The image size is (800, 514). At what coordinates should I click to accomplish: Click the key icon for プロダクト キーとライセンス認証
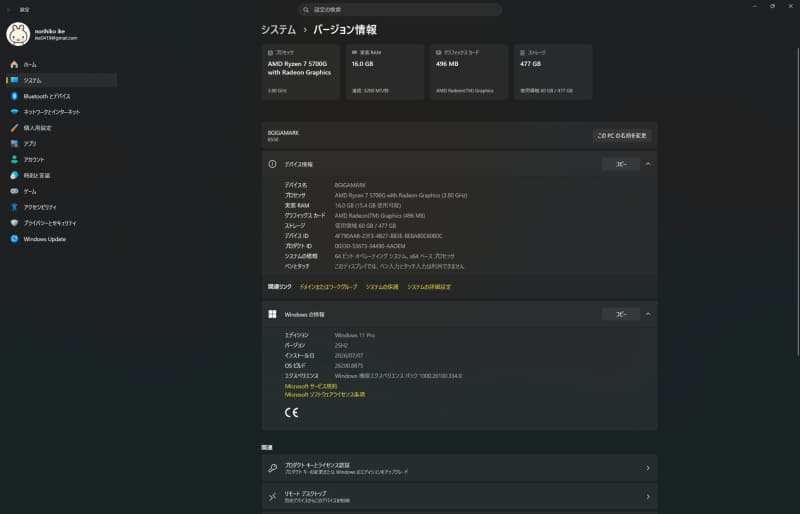[272, 468]
